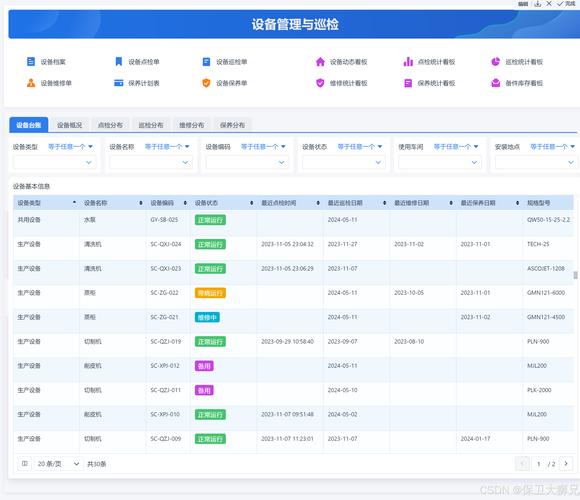Open 设备类型 filter condition dropdown
Viewport: 580px width, 500px height.
click(70, 147)
